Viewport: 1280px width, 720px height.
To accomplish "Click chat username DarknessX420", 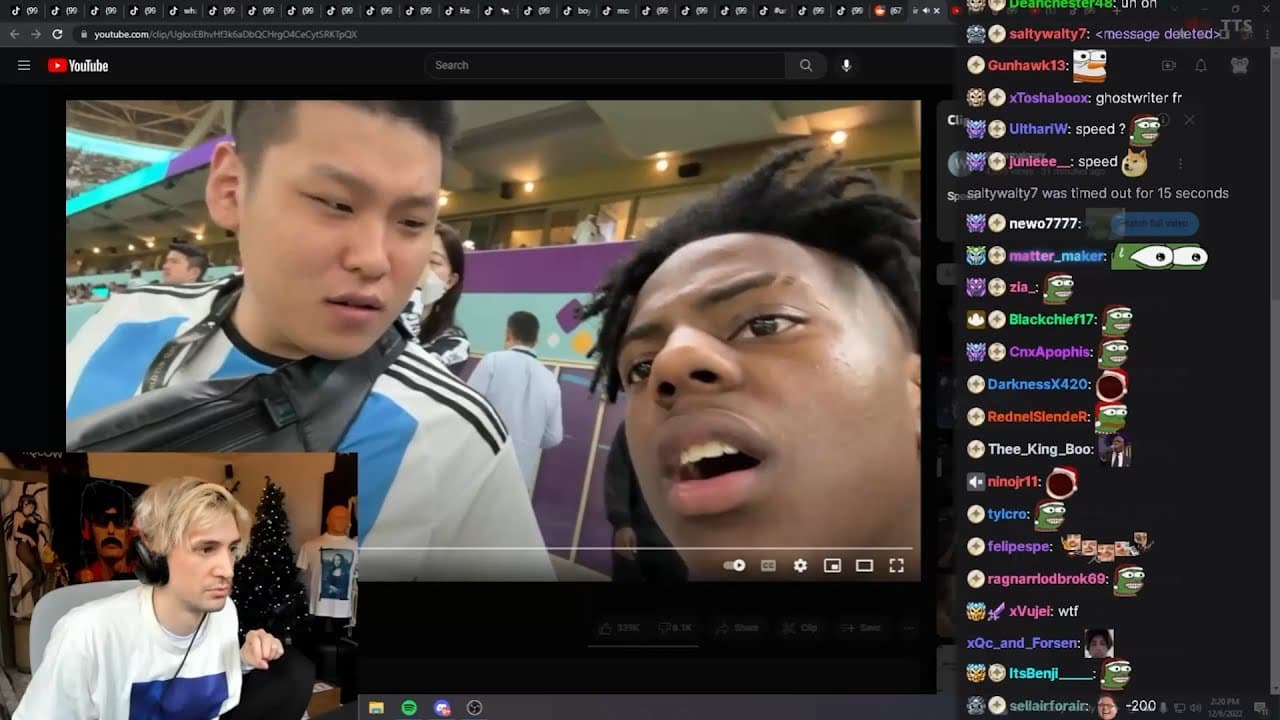I will coord(1038,384).
